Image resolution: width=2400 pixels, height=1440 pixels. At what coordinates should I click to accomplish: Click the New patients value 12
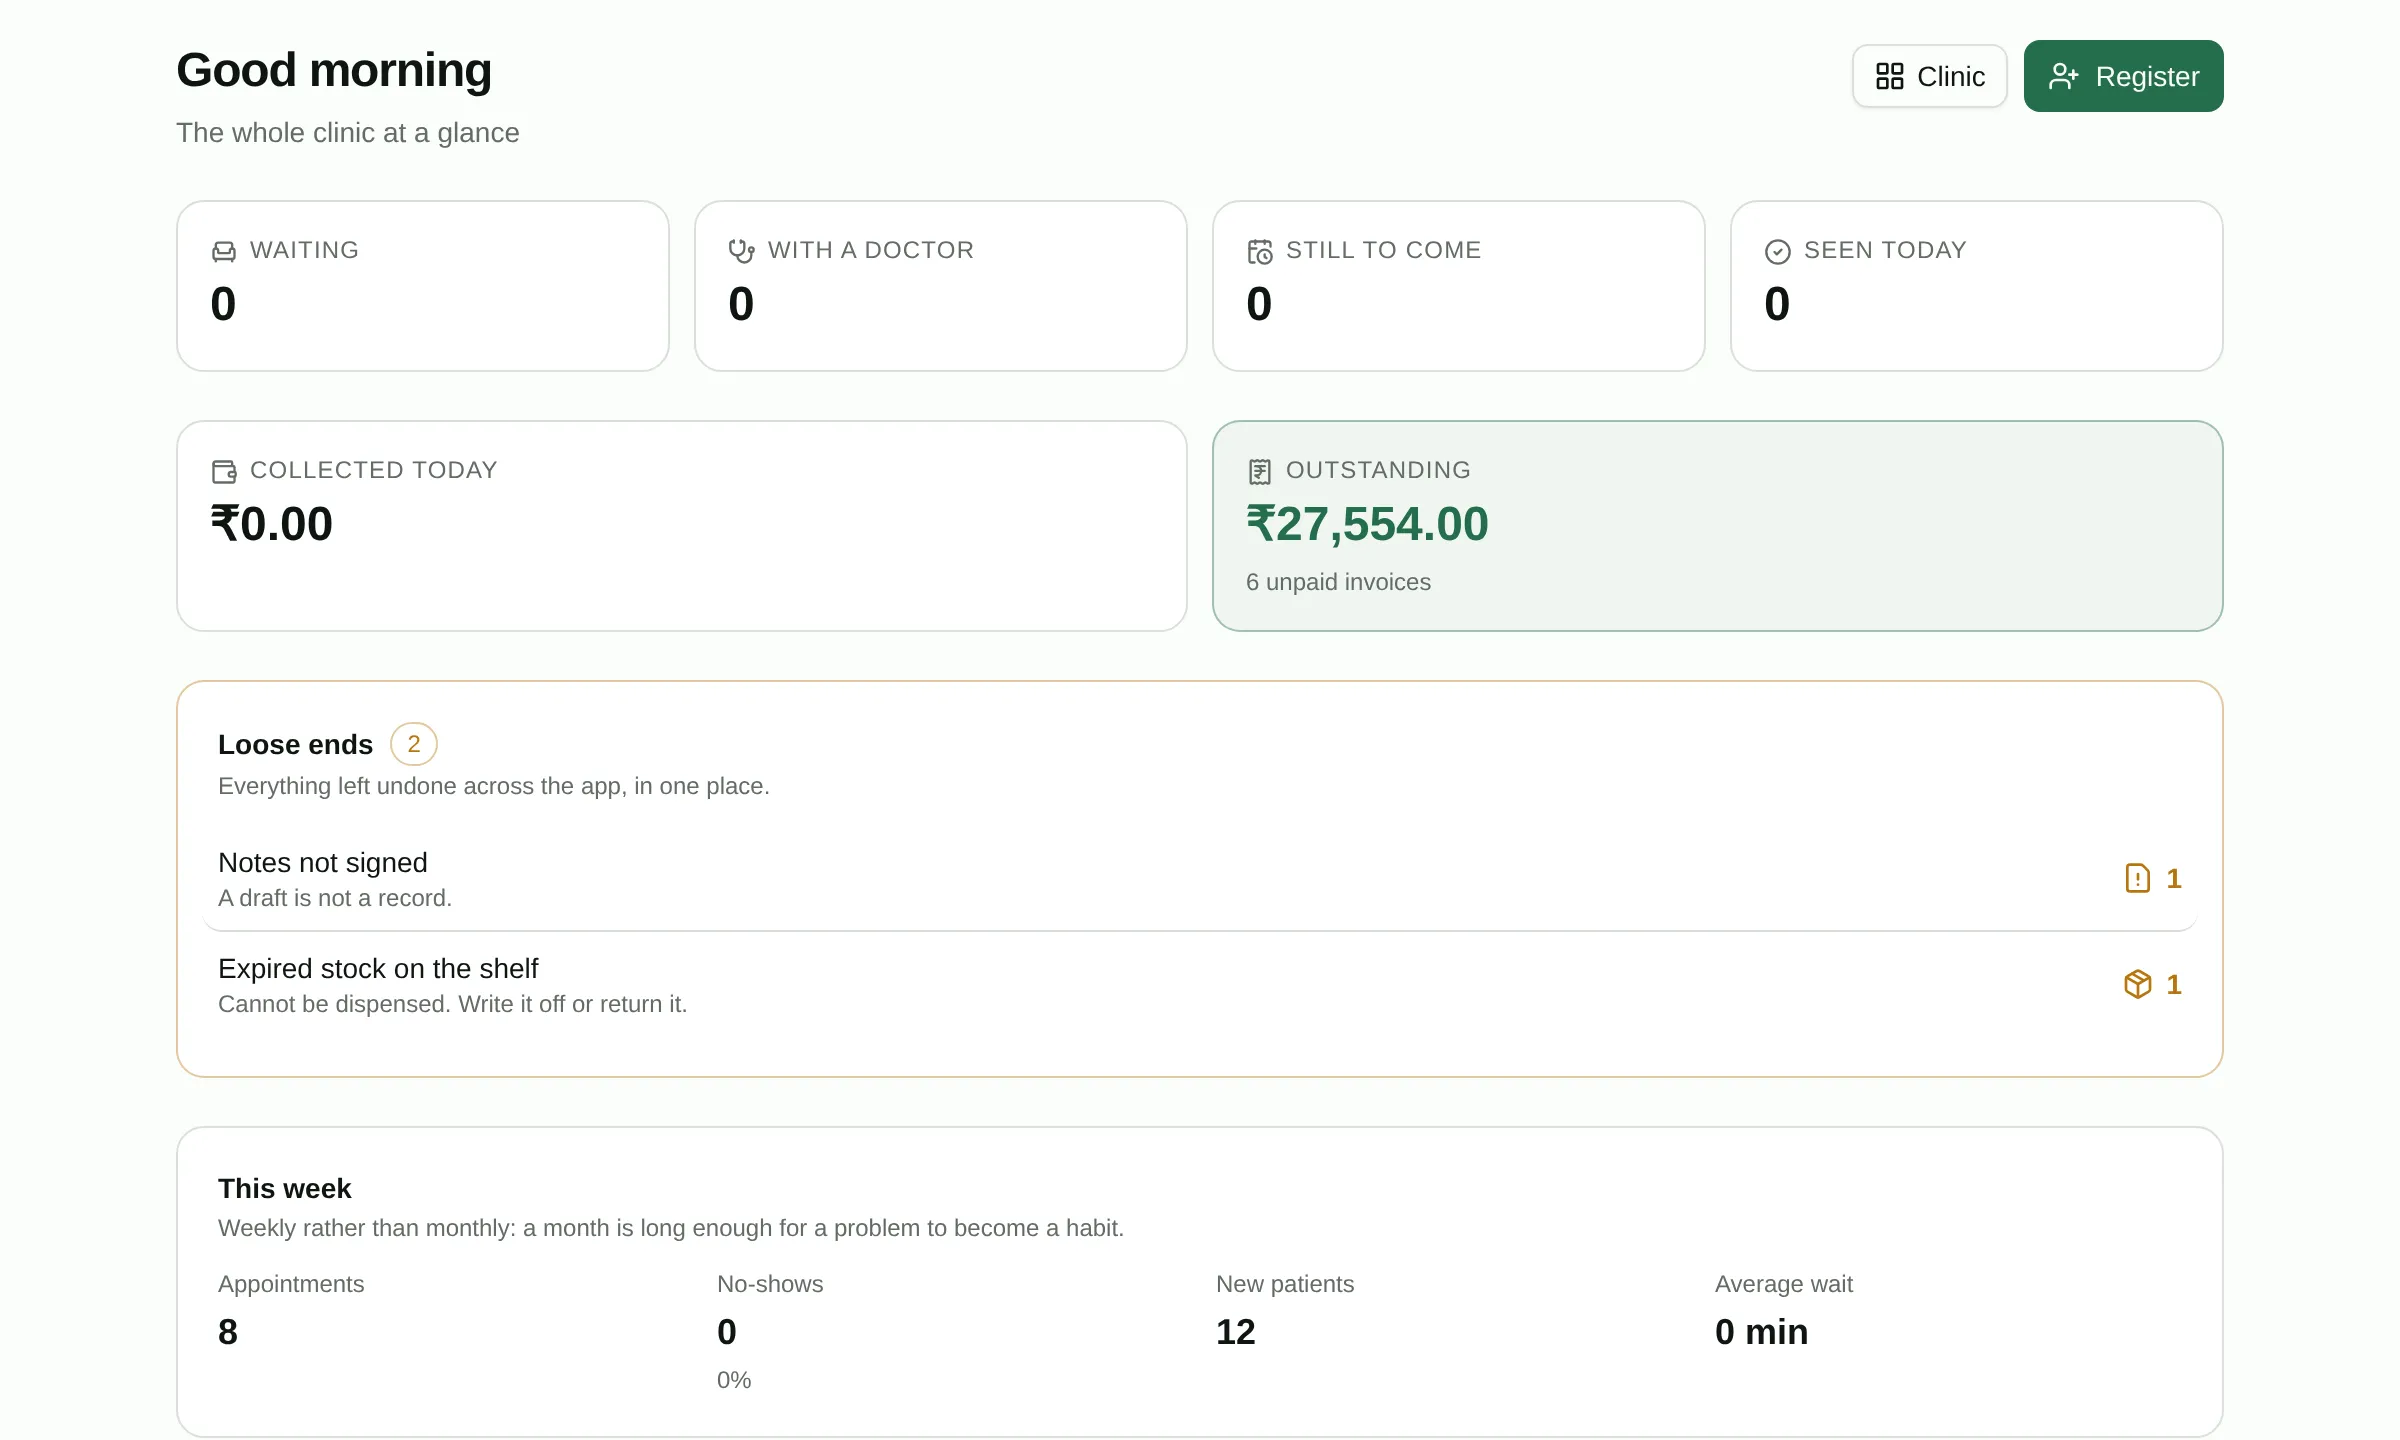point(1235,1332)
